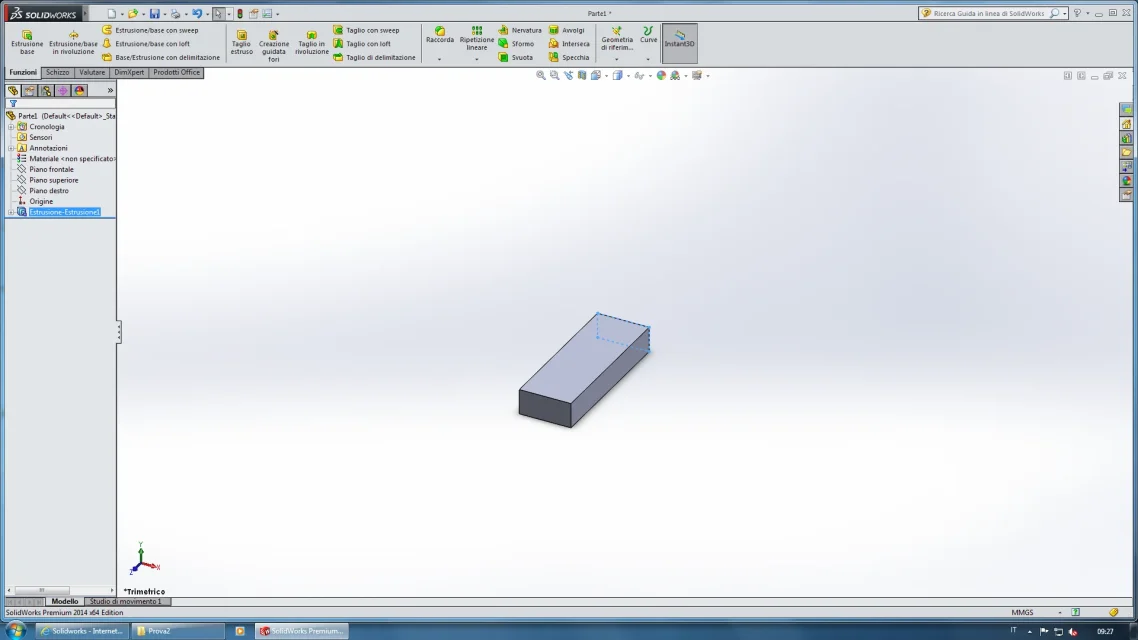Choose Estrusione/base con sweep
This screenshot has height=640, width=1138.
[x=150, y=30]
